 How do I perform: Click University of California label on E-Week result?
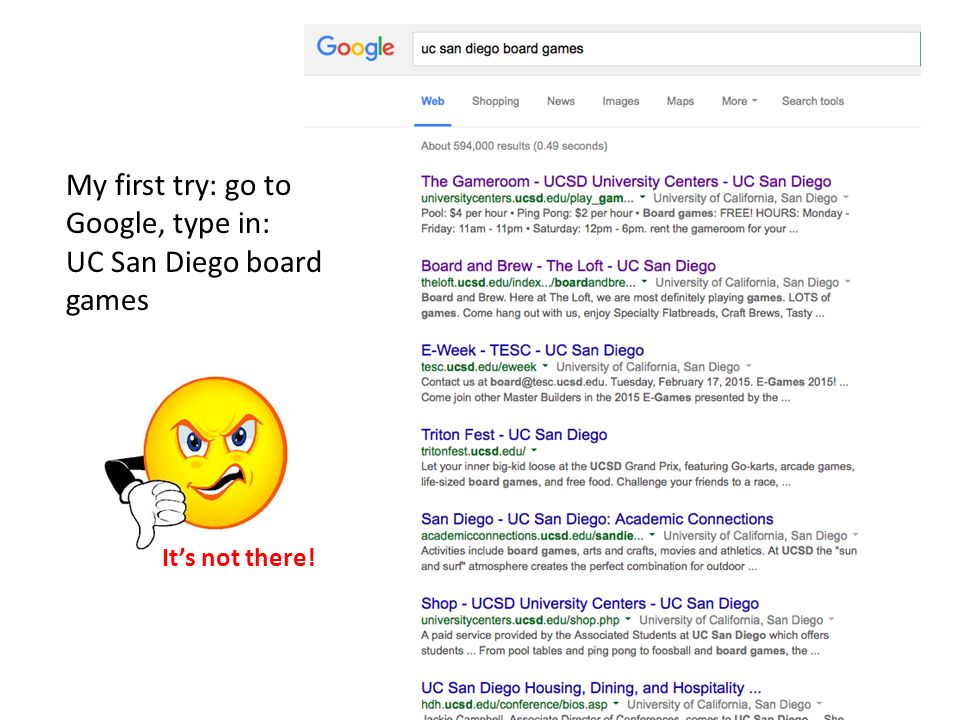pos(648,367)
